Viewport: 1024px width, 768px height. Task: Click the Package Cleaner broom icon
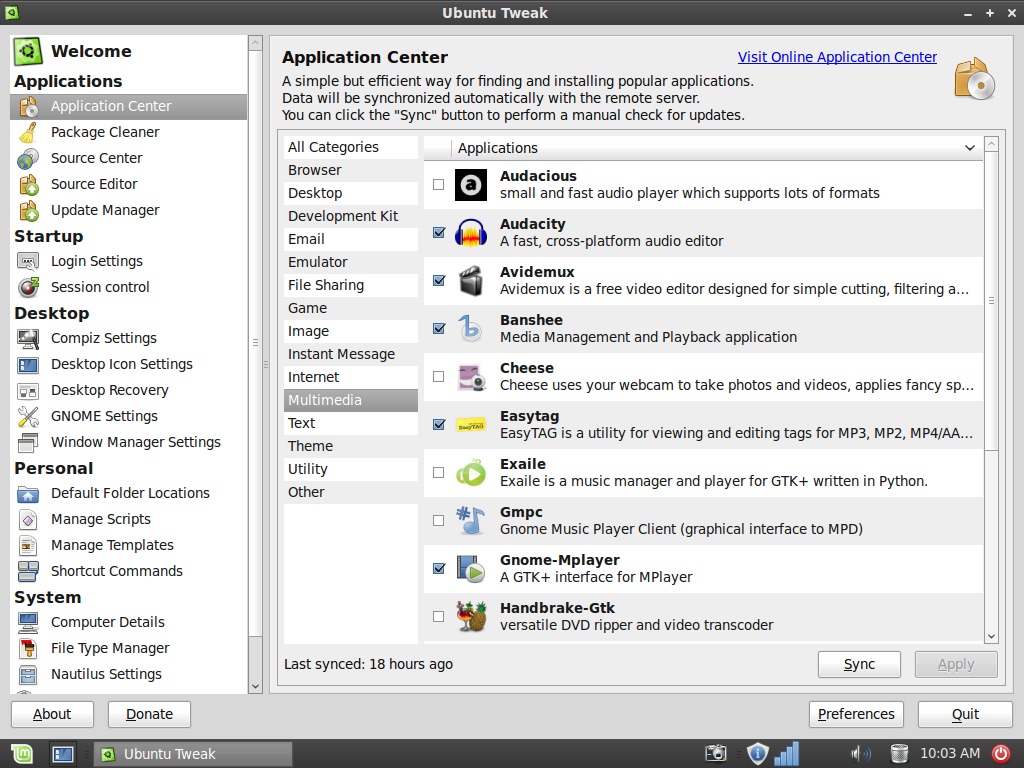29,132
